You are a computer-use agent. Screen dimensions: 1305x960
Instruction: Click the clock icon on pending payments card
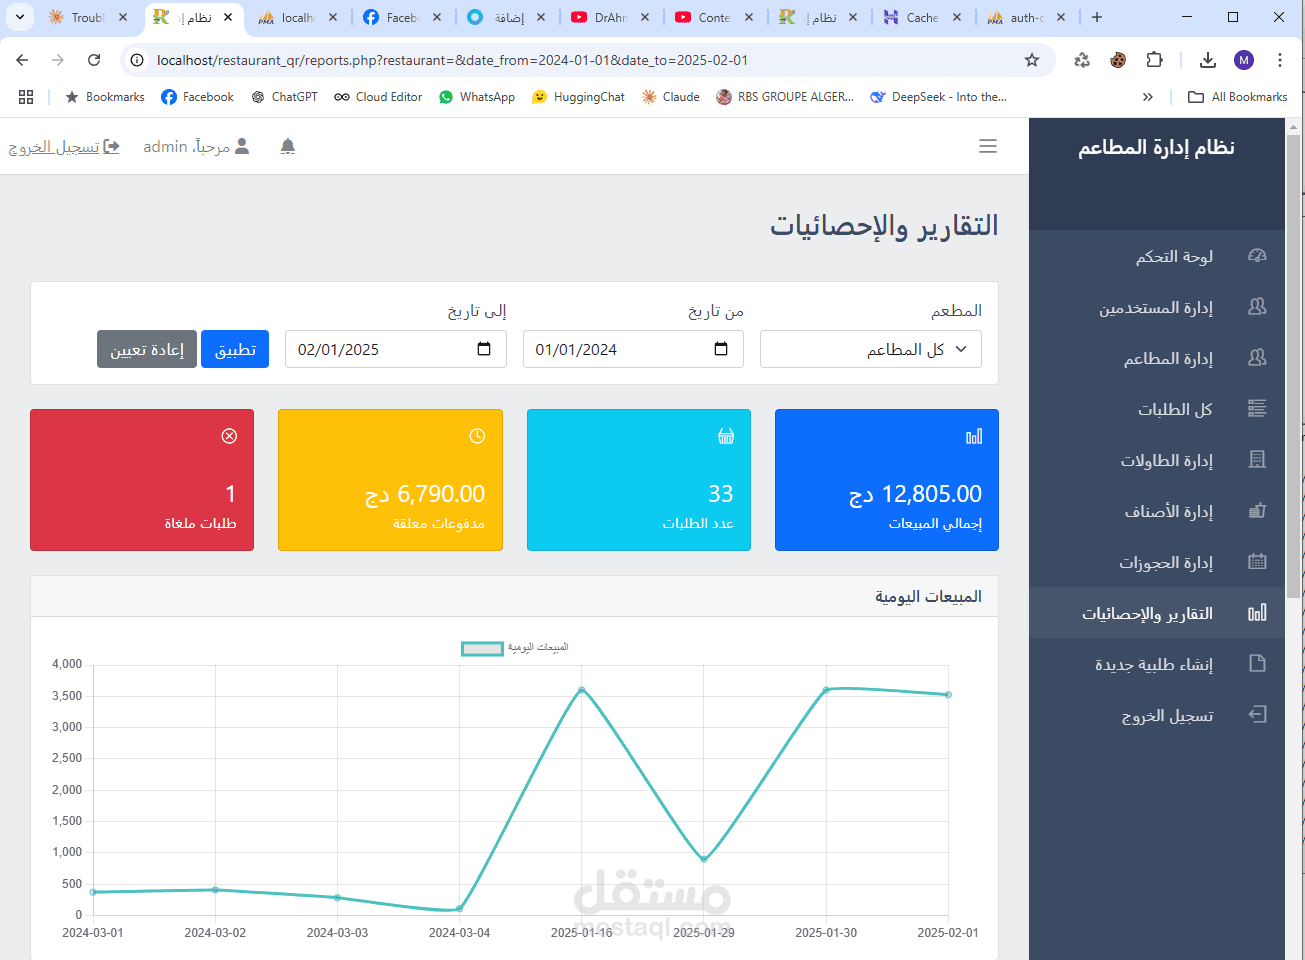pos(476,436)
